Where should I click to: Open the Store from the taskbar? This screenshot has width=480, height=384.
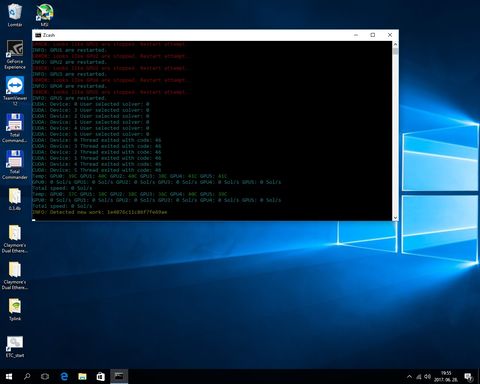tap(101, 377)
